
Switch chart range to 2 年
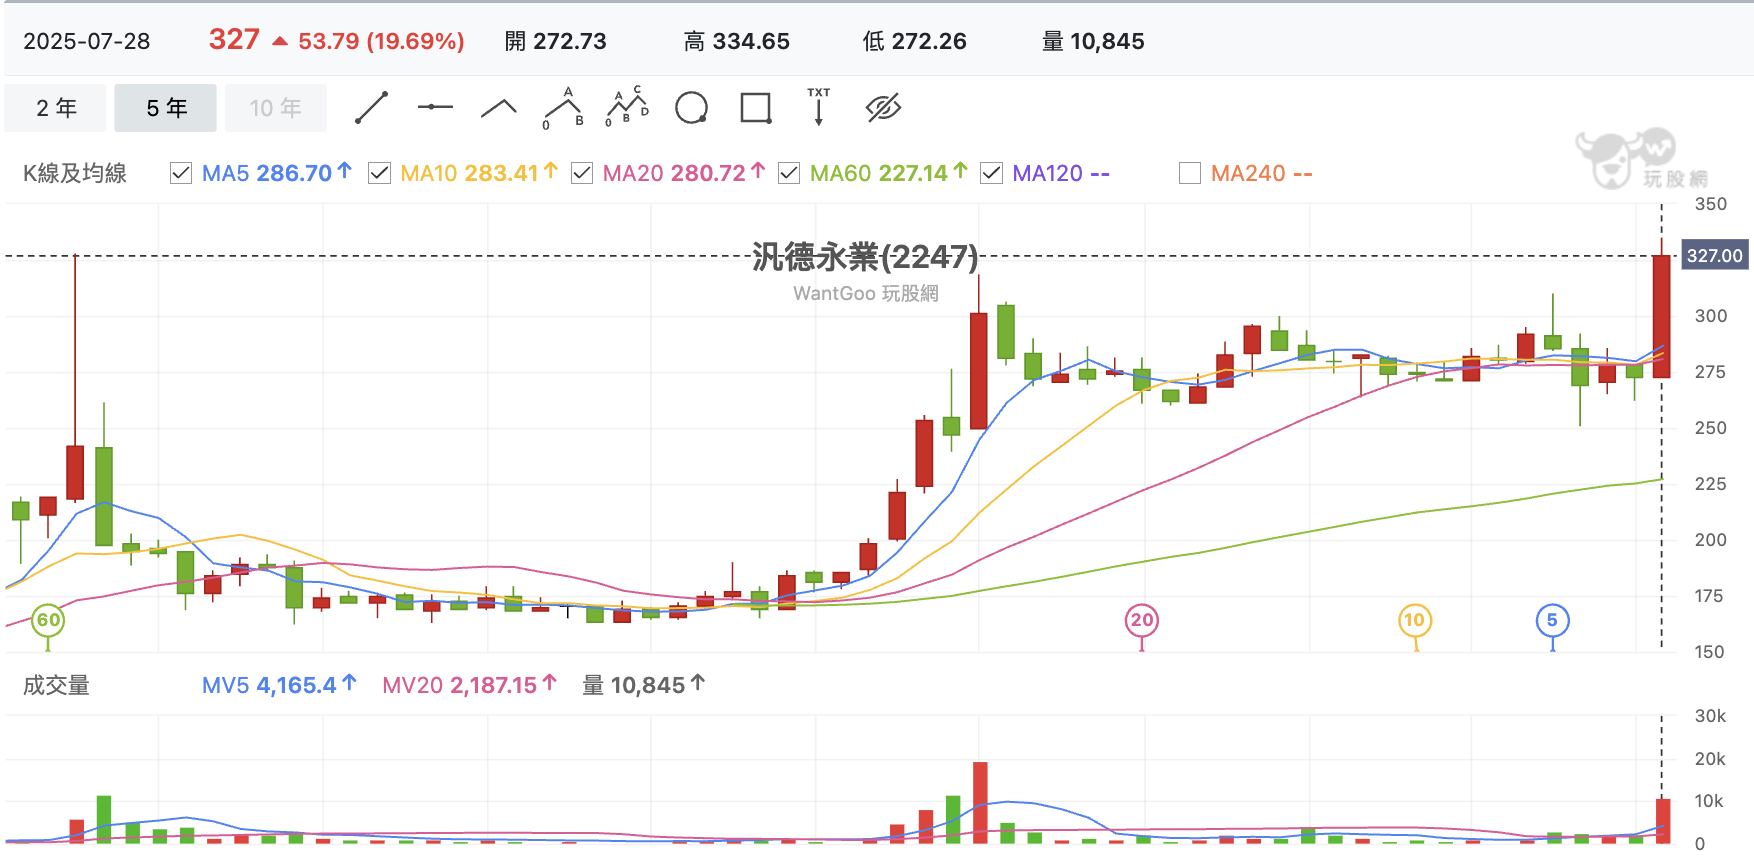(x=56, y=108)
